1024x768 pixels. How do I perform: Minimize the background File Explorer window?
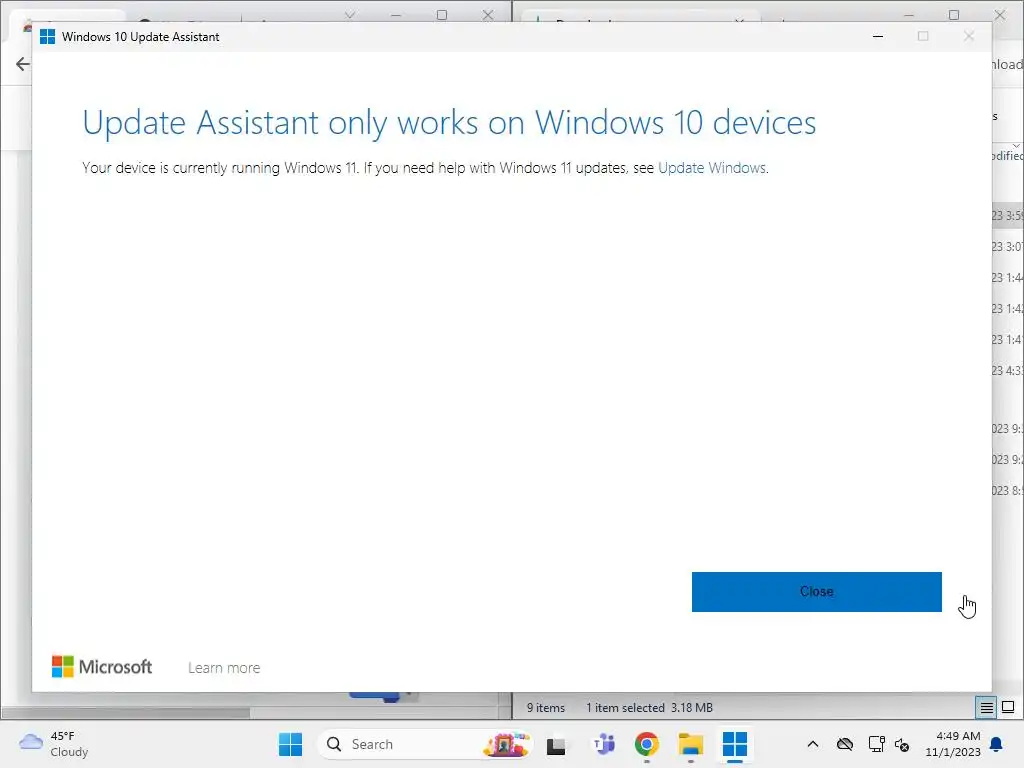pyautogui.click(x=908, y=14)
